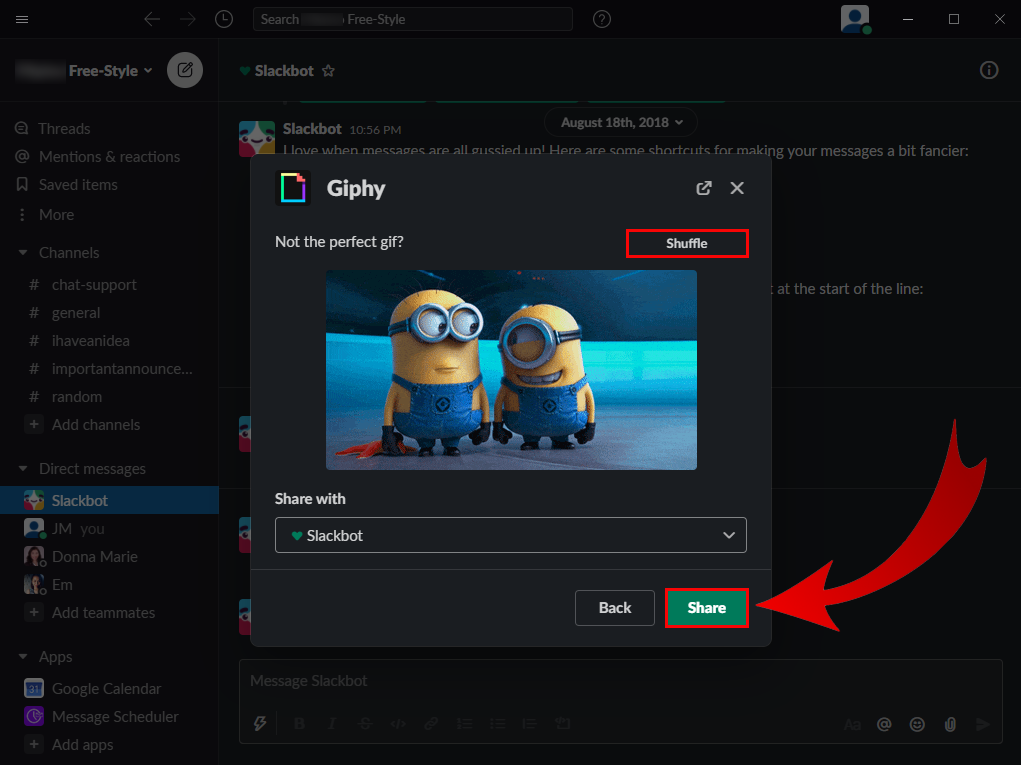Viewport: 1021px width, 765px height.
Task: Mention someone with @ icon
Action: (884, 725)
